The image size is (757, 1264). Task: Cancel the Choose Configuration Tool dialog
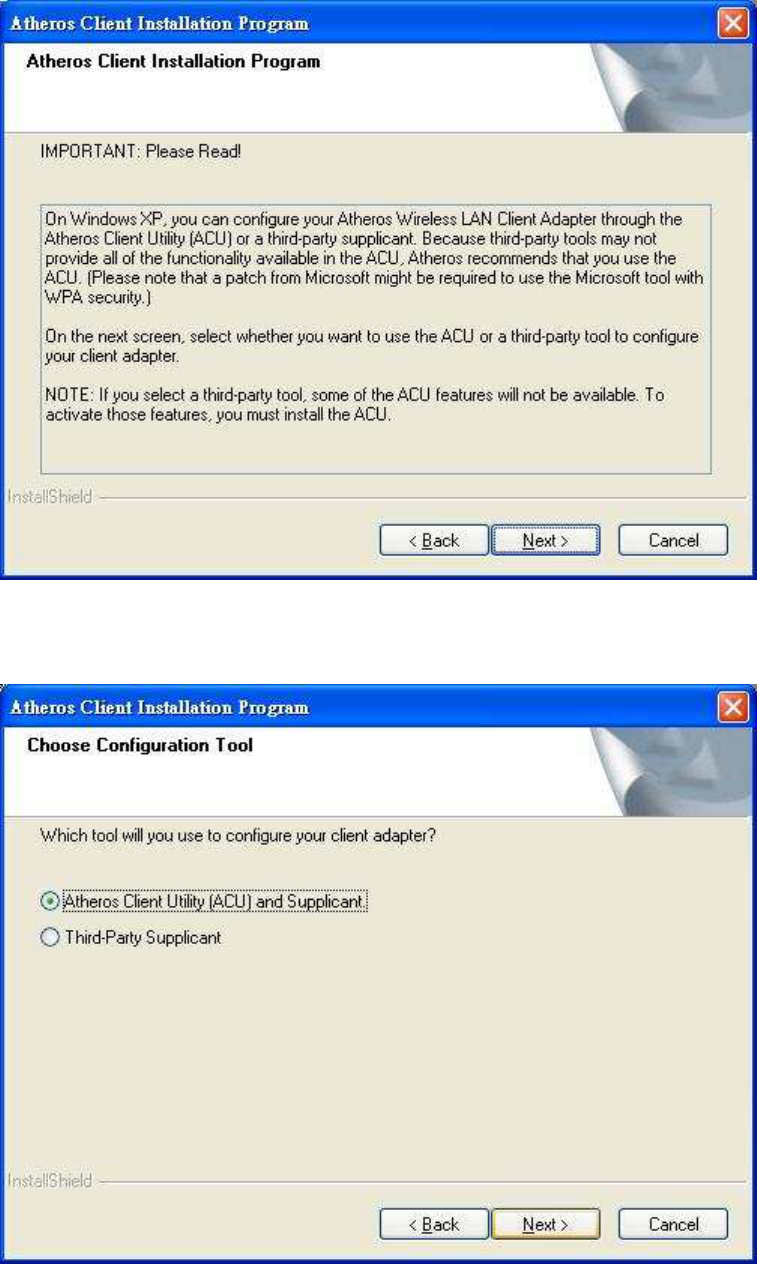point(673,1224)
